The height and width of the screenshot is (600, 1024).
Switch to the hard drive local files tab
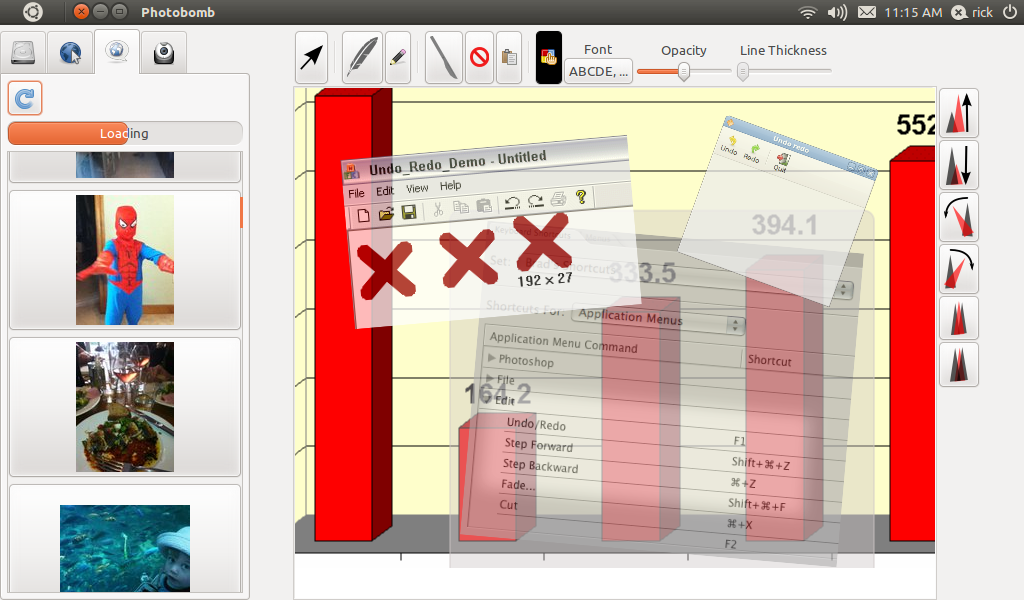[23, 52]
